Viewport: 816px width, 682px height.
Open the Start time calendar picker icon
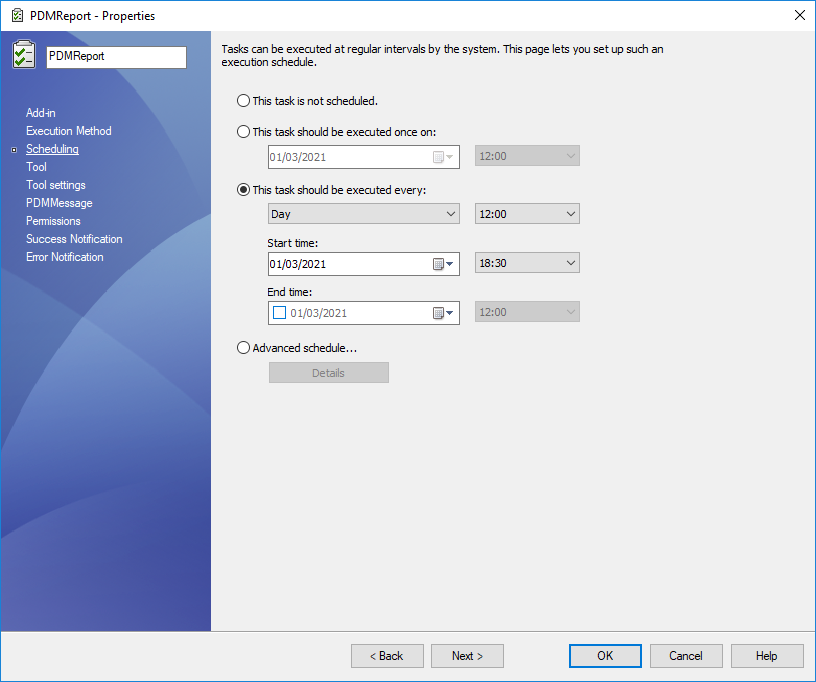(442, 264)
